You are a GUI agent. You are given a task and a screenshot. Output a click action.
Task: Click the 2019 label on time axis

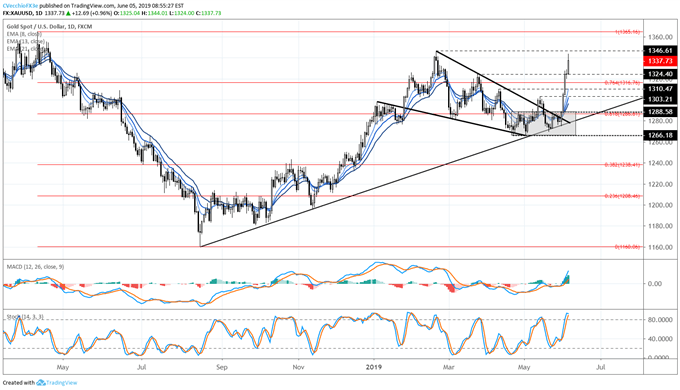pos(373,367)
